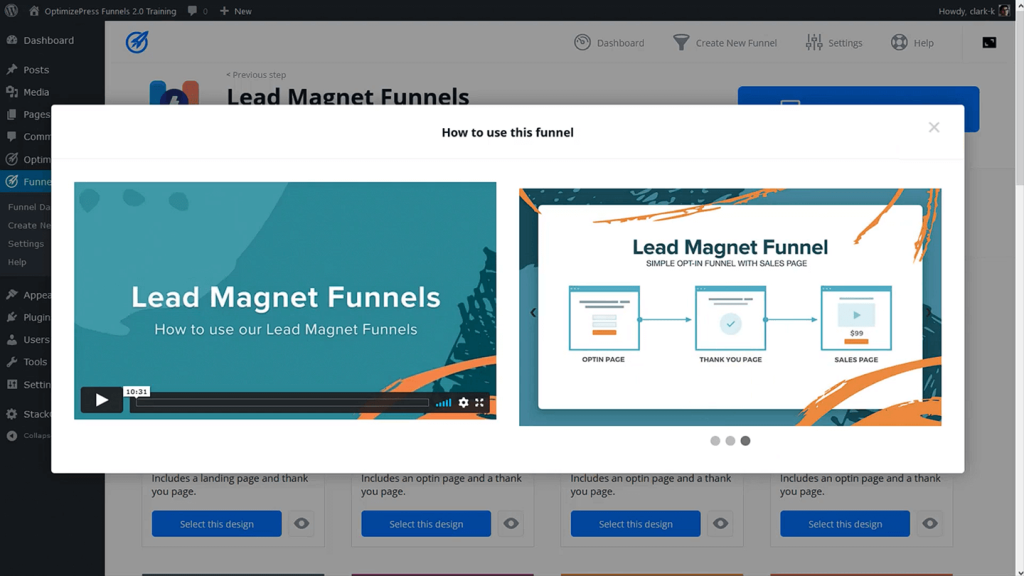Collapse the WordPress admin sidebar

(37, 435)
